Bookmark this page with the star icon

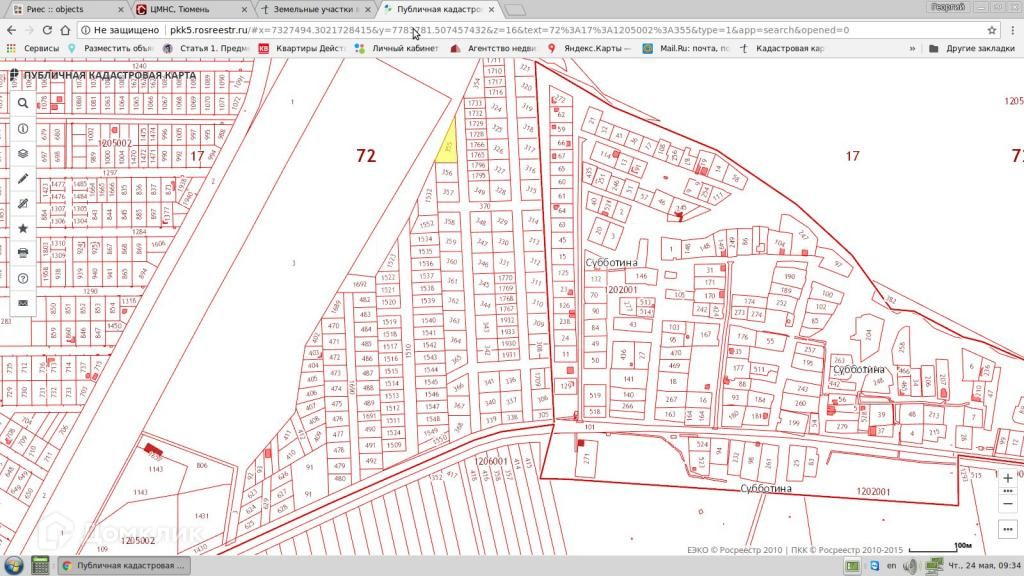pos(992,30)
